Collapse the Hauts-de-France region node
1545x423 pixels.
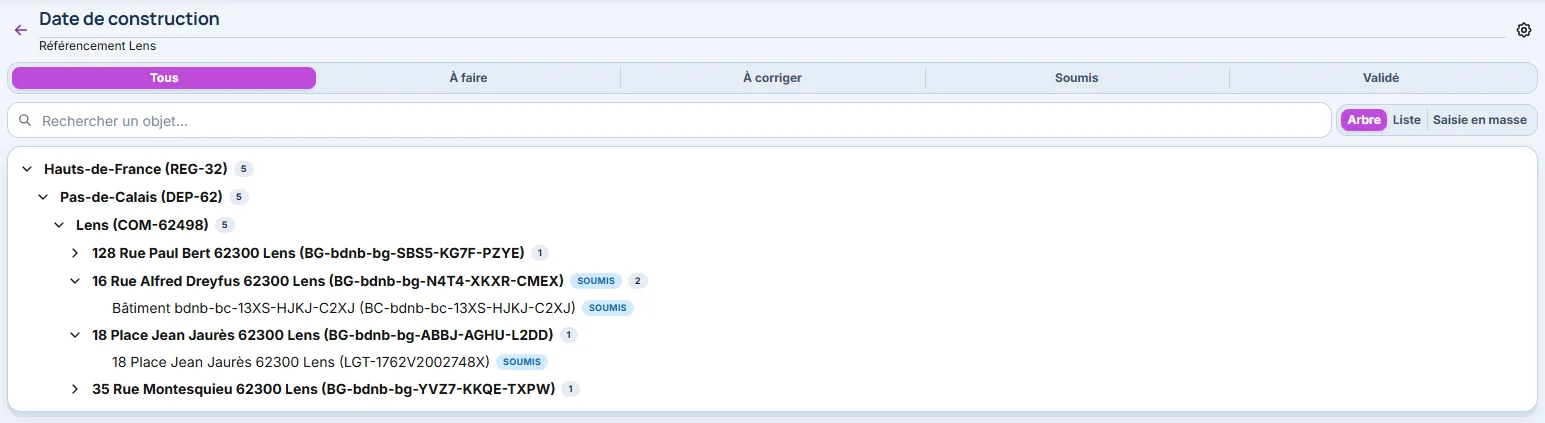click(27, 169)
